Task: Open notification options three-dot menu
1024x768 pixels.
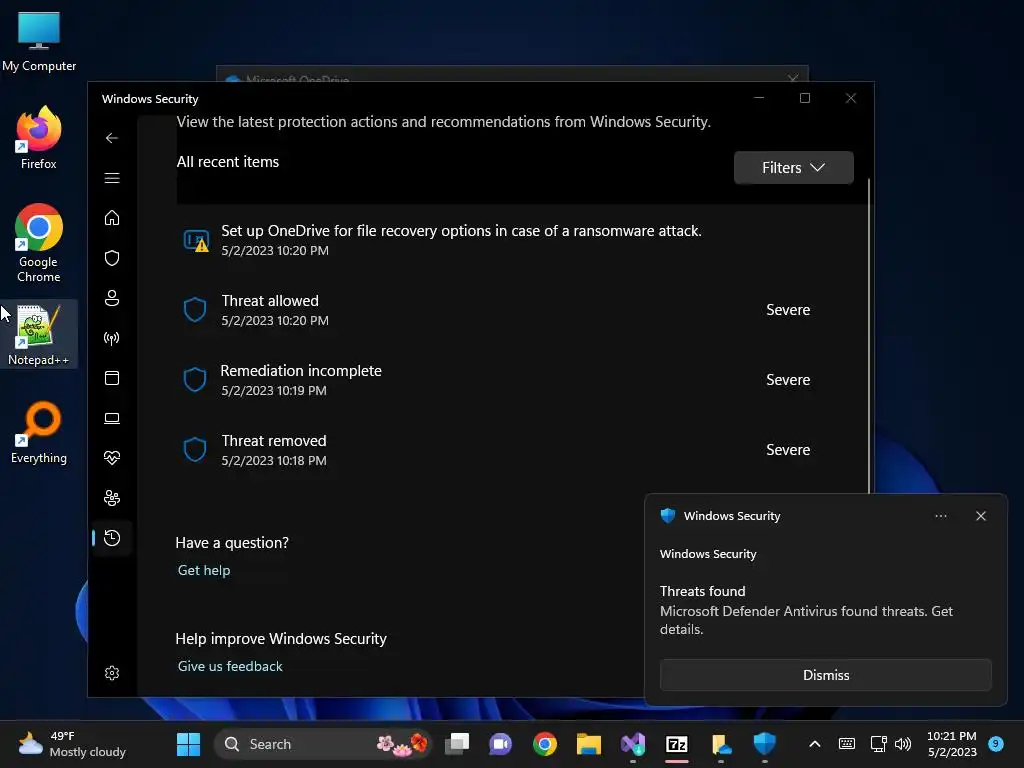Action: point(940,516)
